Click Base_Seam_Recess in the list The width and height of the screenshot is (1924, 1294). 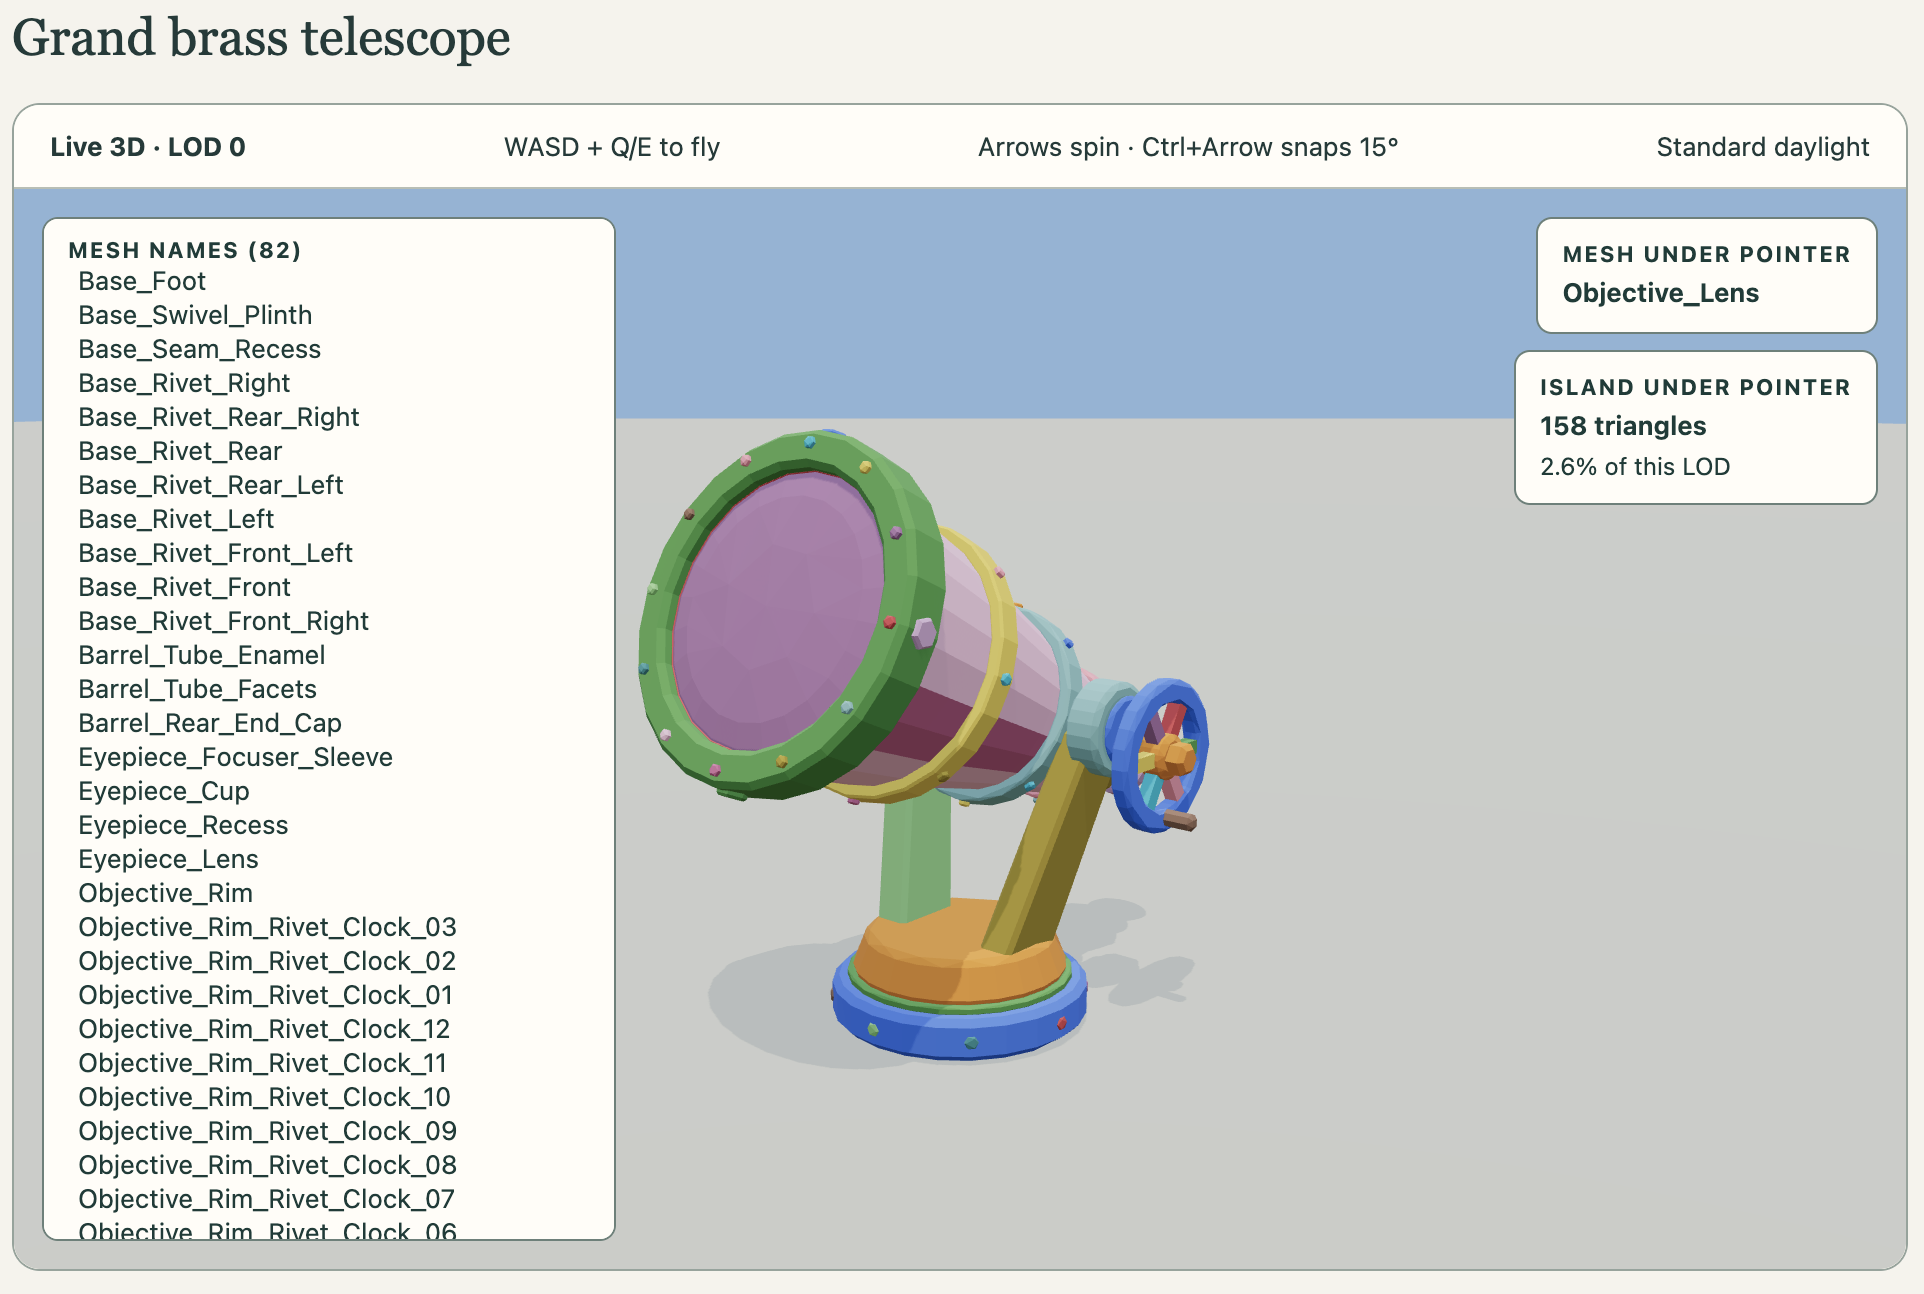point(199,349)
